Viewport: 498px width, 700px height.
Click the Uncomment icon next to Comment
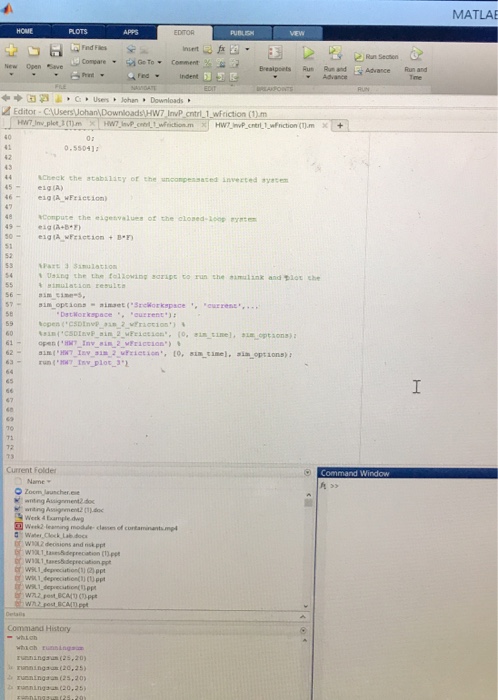click(221, 63)
